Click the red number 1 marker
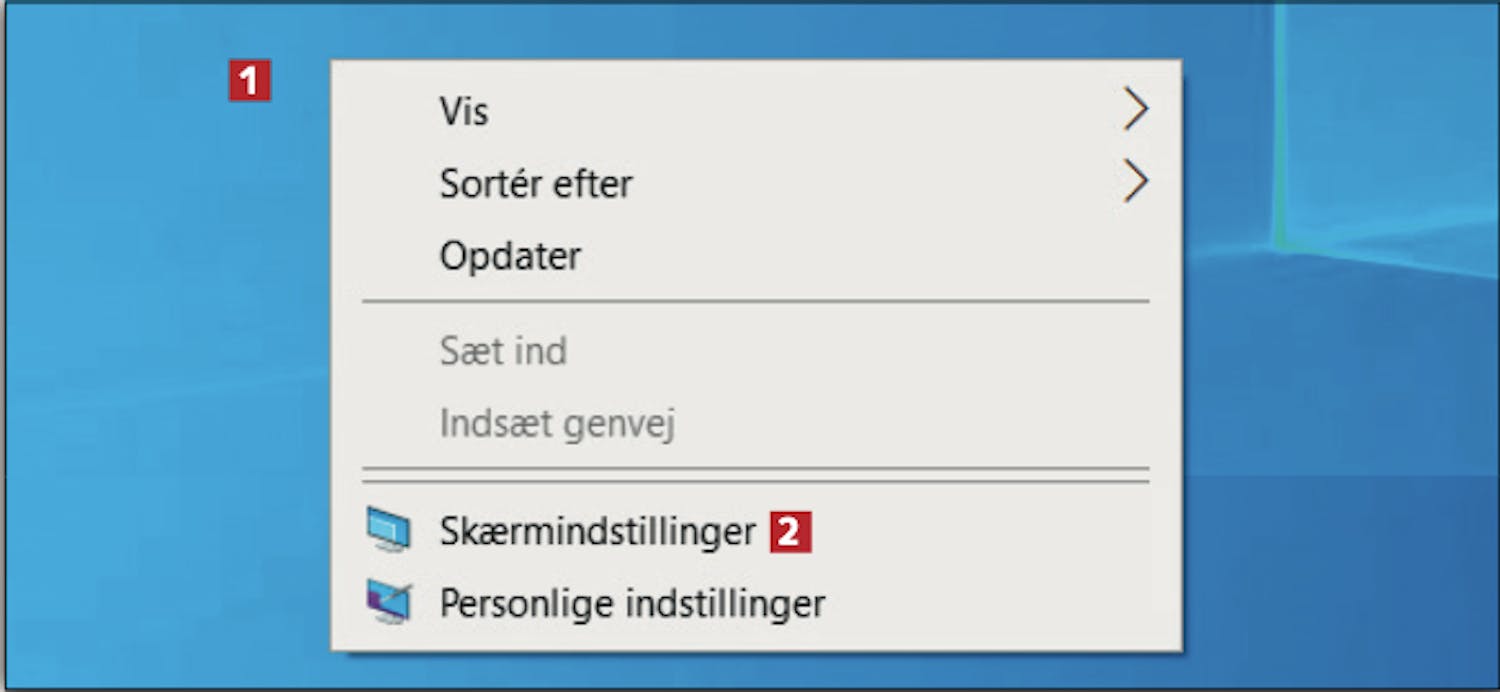Screen dimensions: 1500x692 [249, 81]
